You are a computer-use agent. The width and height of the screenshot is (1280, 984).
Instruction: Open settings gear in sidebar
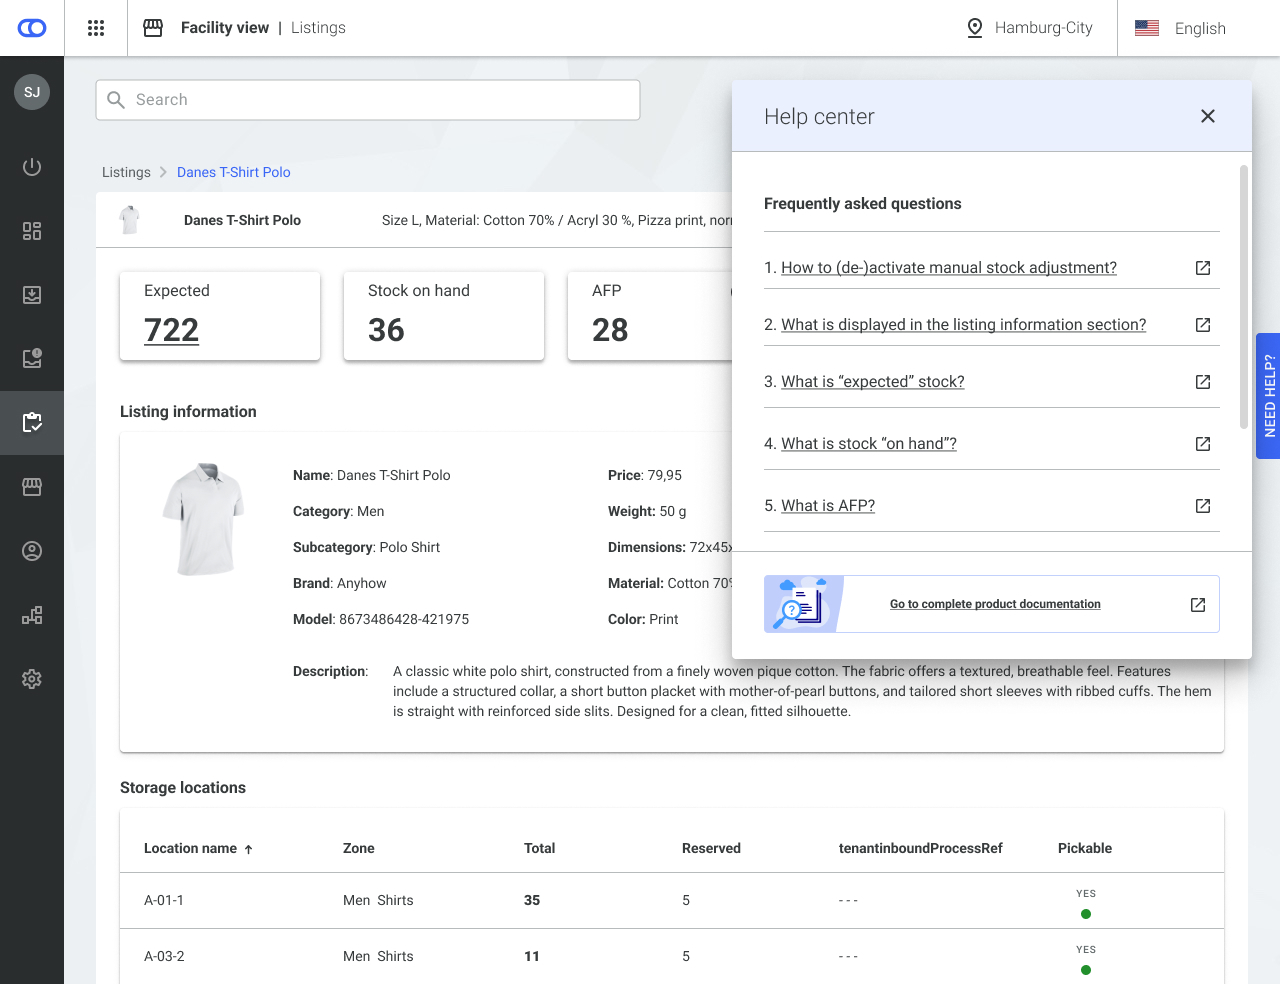pyautogui.click(x=32, y=679)
